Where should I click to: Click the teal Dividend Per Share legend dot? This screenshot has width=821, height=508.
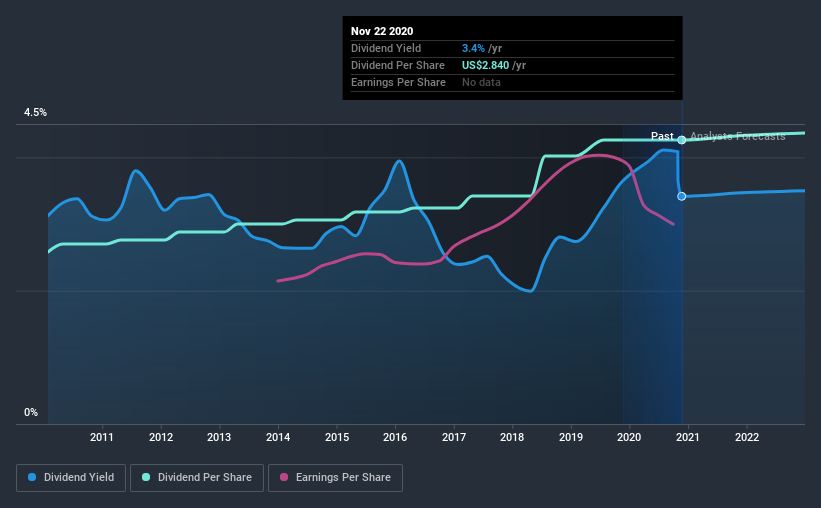click(x=146, y=477)
